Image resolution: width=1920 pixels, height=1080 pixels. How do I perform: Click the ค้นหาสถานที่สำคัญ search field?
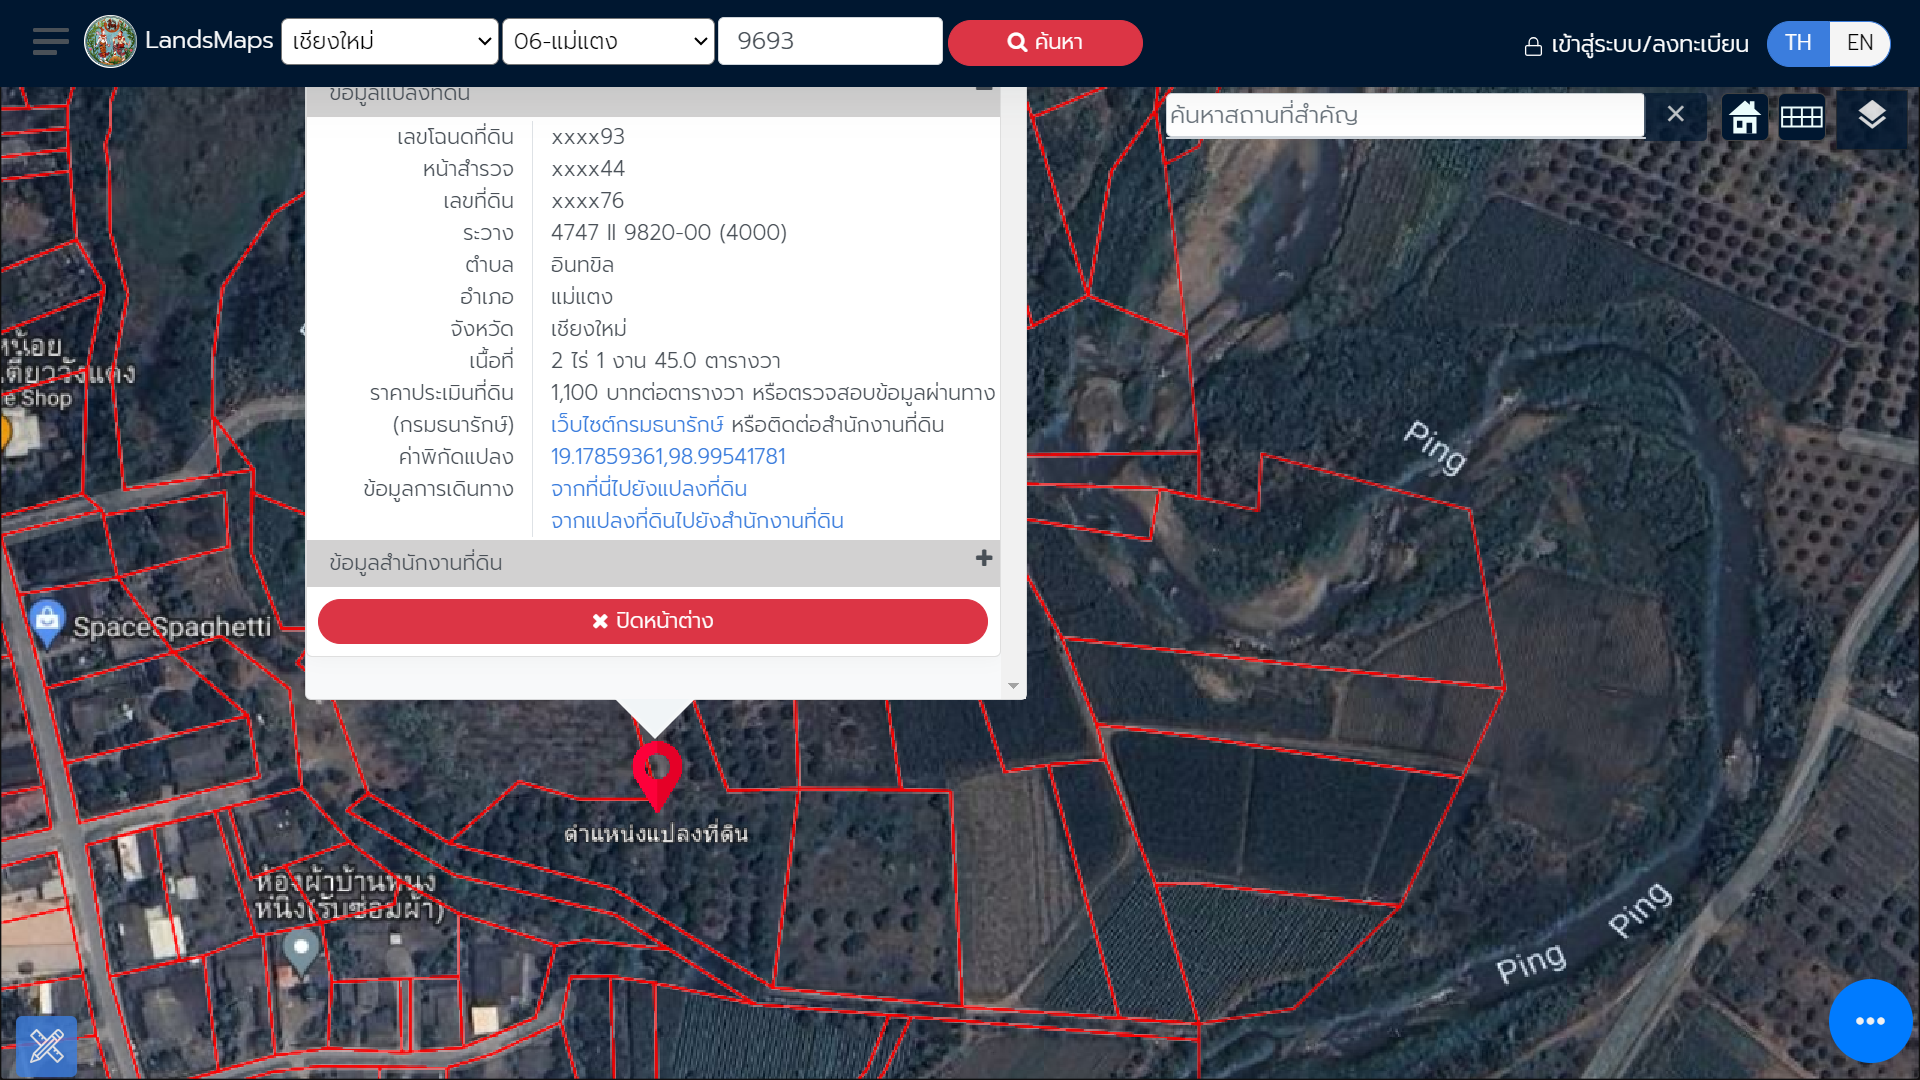[1404, 115]
